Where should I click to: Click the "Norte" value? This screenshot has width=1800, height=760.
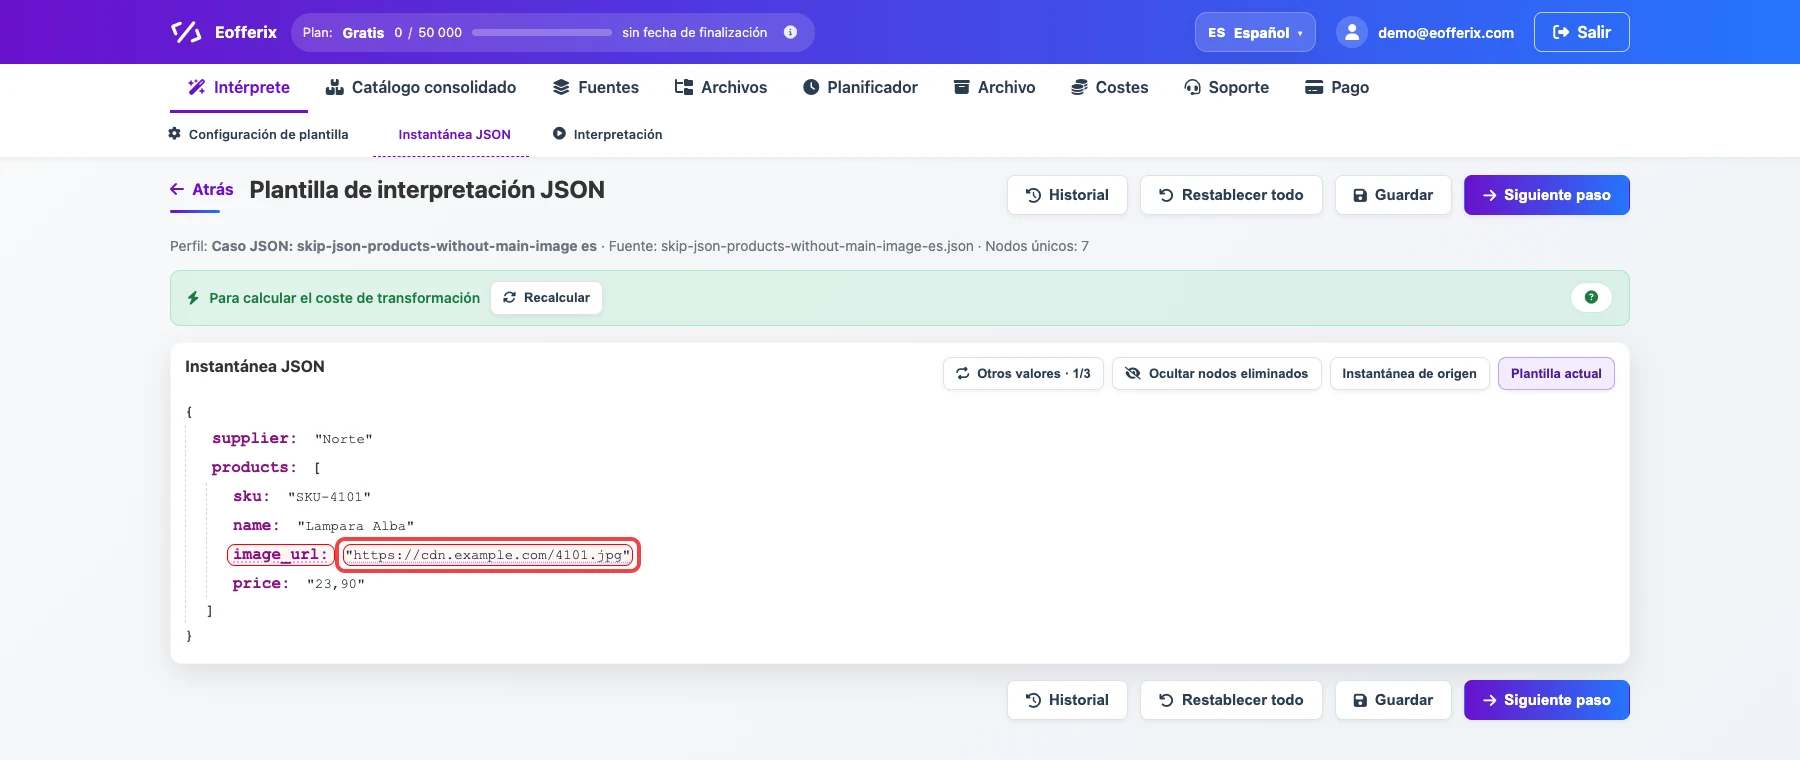point(343,439)
